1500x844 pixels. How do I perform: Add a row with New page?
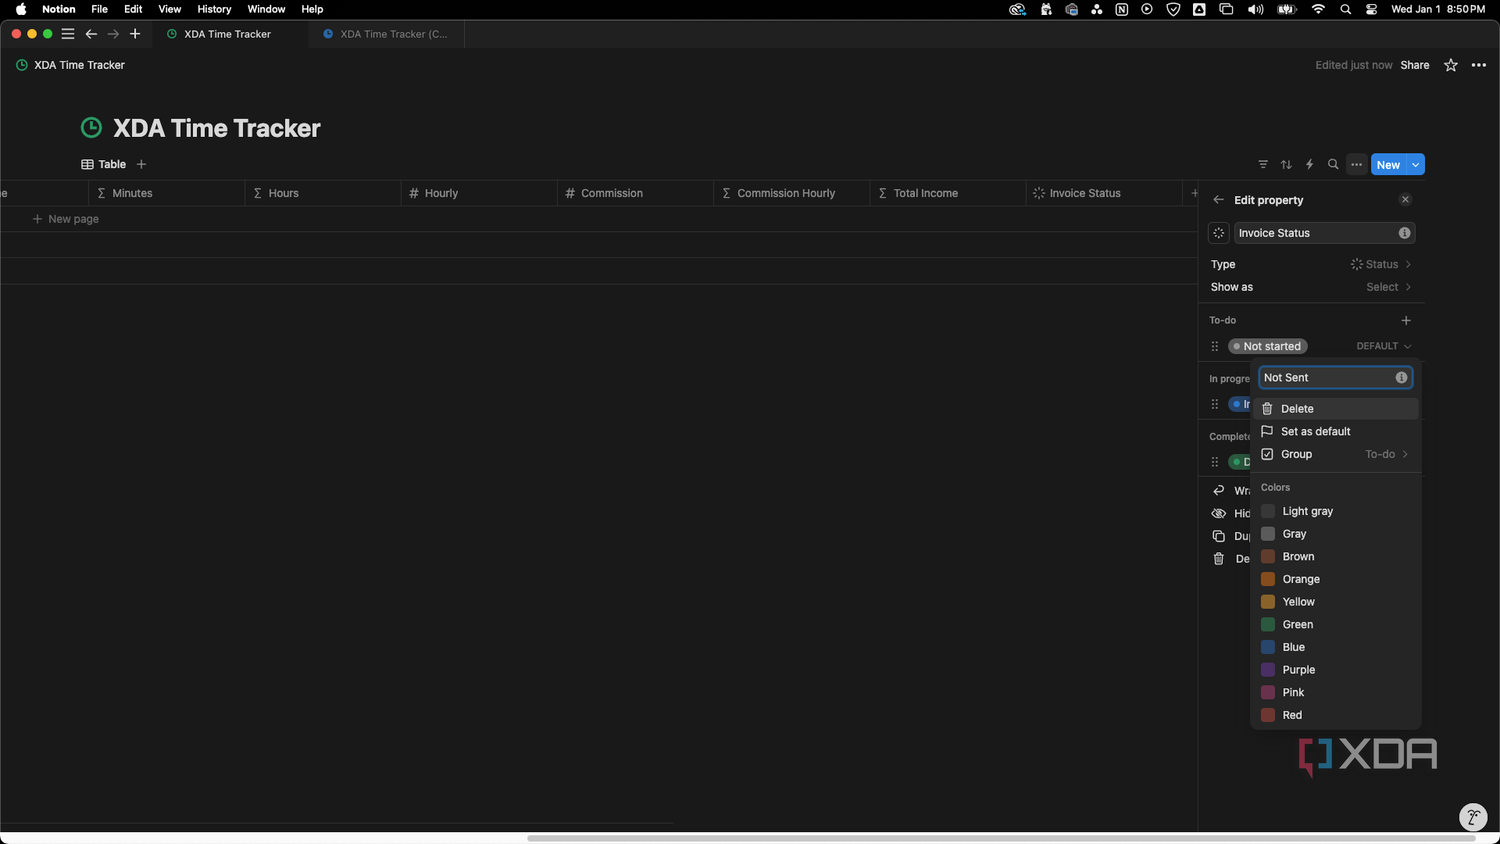(65, 219)
